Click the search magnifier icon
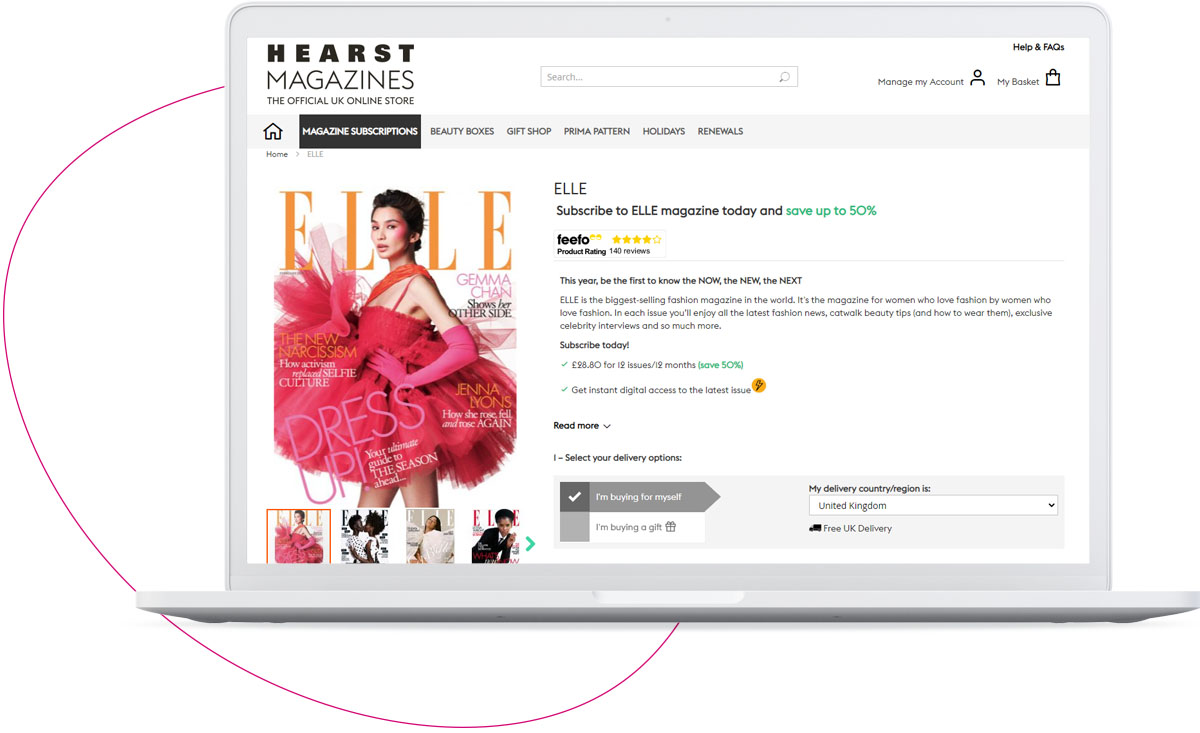The height and width of the screenshot is (733, 1200). (x=785, y=77)
